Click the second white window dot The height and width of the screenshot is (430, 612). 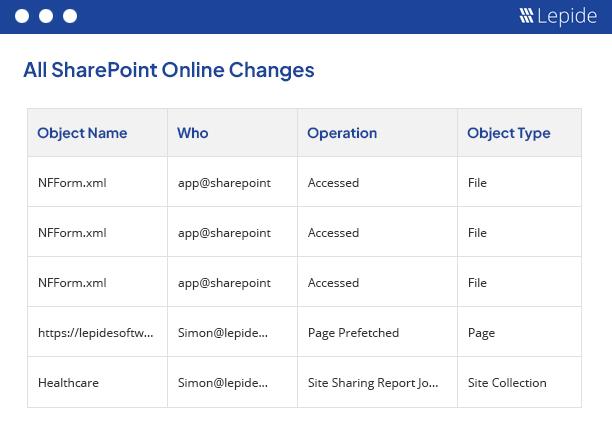[46, 16]
